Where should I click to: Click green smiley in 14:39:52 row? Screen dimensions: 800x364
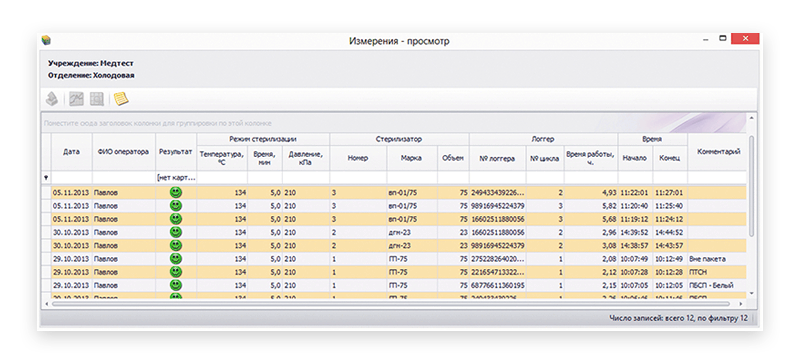176,232
